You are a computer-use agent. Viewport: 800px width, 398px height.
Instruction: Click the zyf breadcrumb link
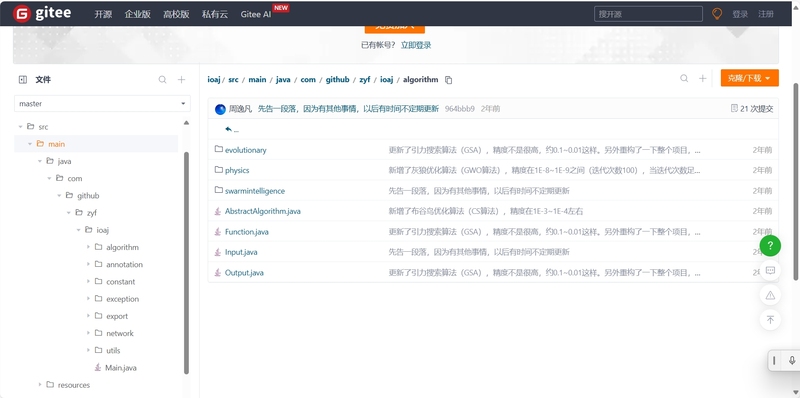364,80
